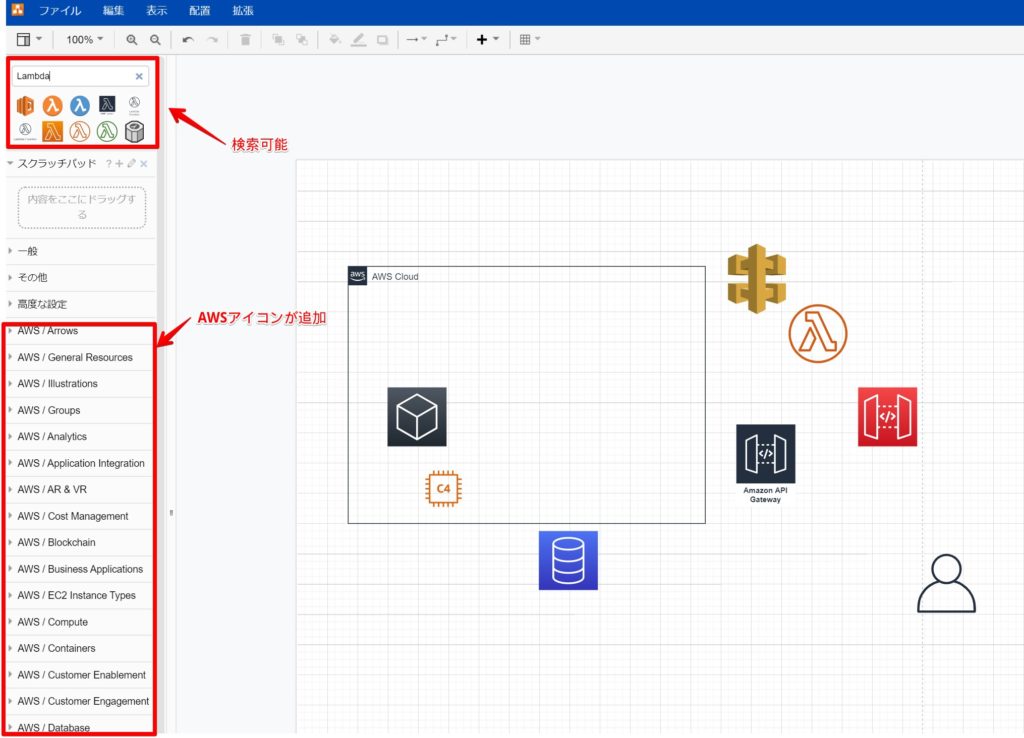This screenshot has width=1024, height=738.
Task: Toggle the shadow icon in toolbar
Action: click(382, 39)
